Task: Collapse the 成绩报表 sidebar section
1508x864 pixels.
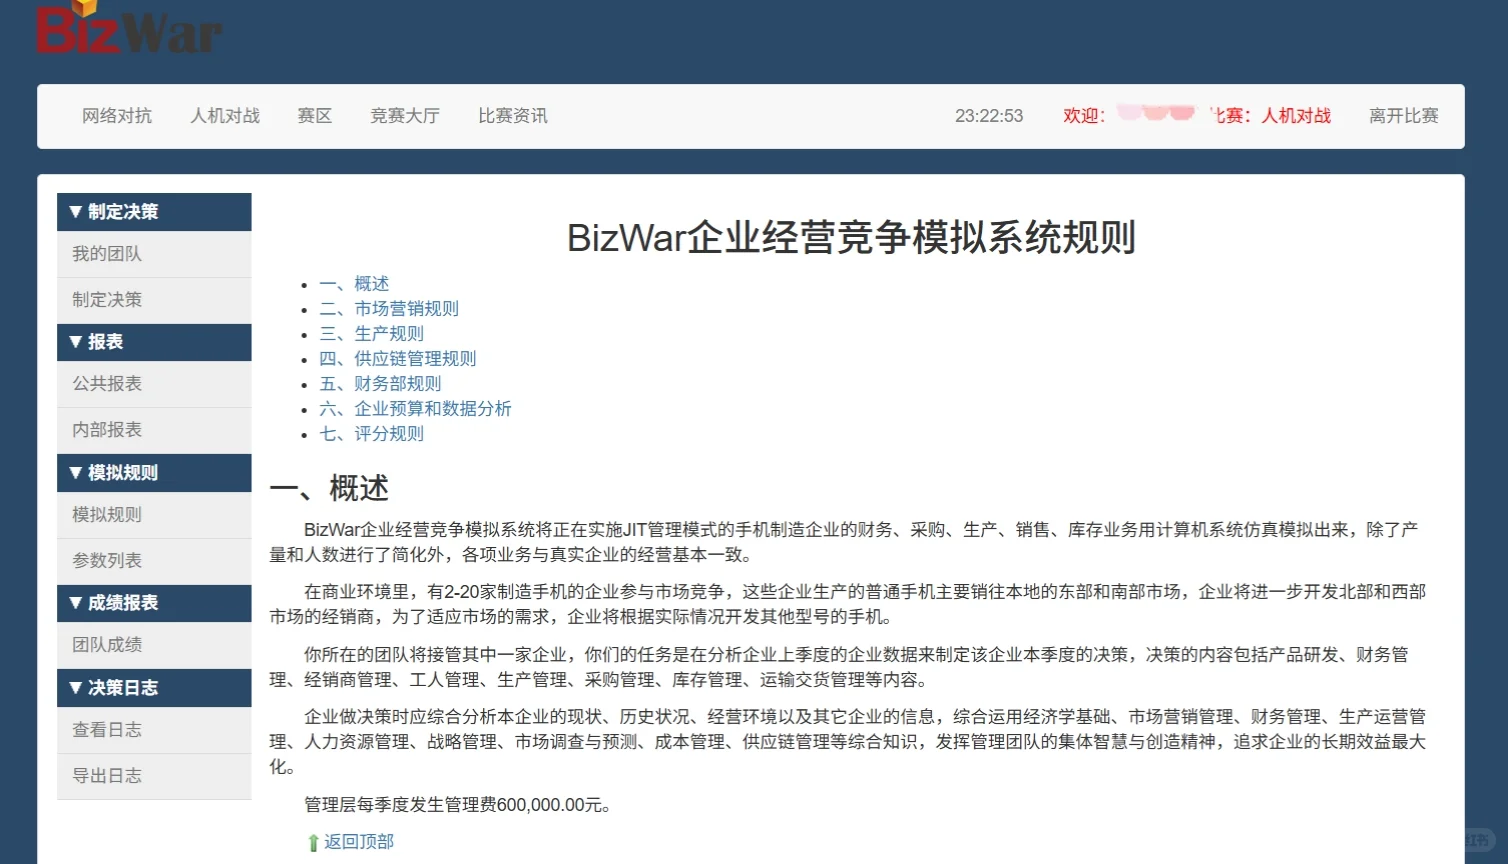Action: pos(154,603)
